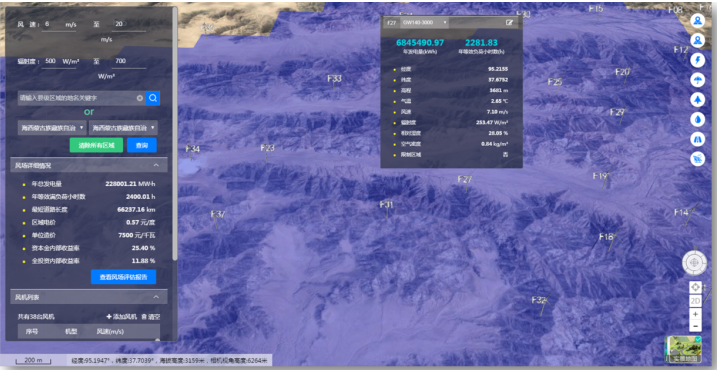Click the umbrella layer icon
This screenshot has width=717, height=370.
[697, 80]
